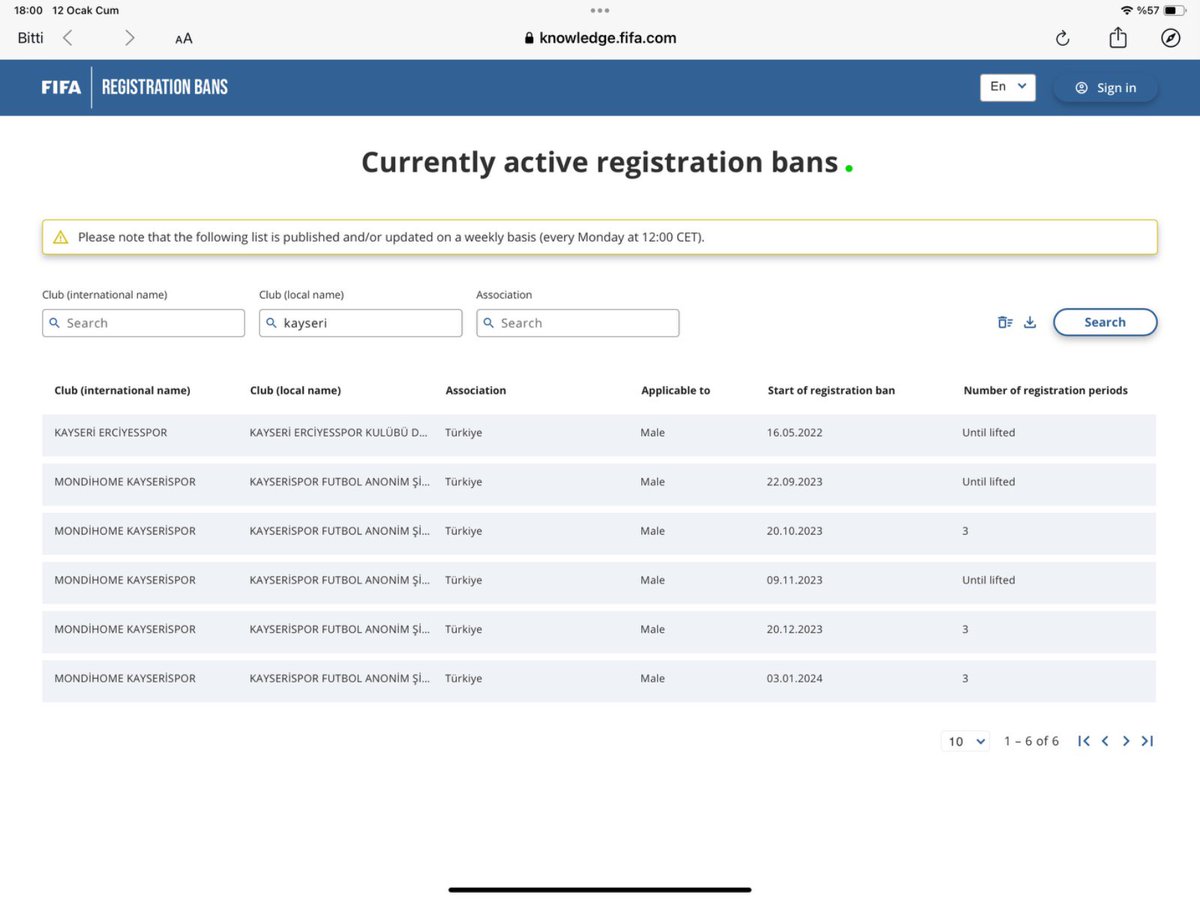Reload the page with the refresh icon
This screenshot has height=899, width=1200.
pos(1062,38)
